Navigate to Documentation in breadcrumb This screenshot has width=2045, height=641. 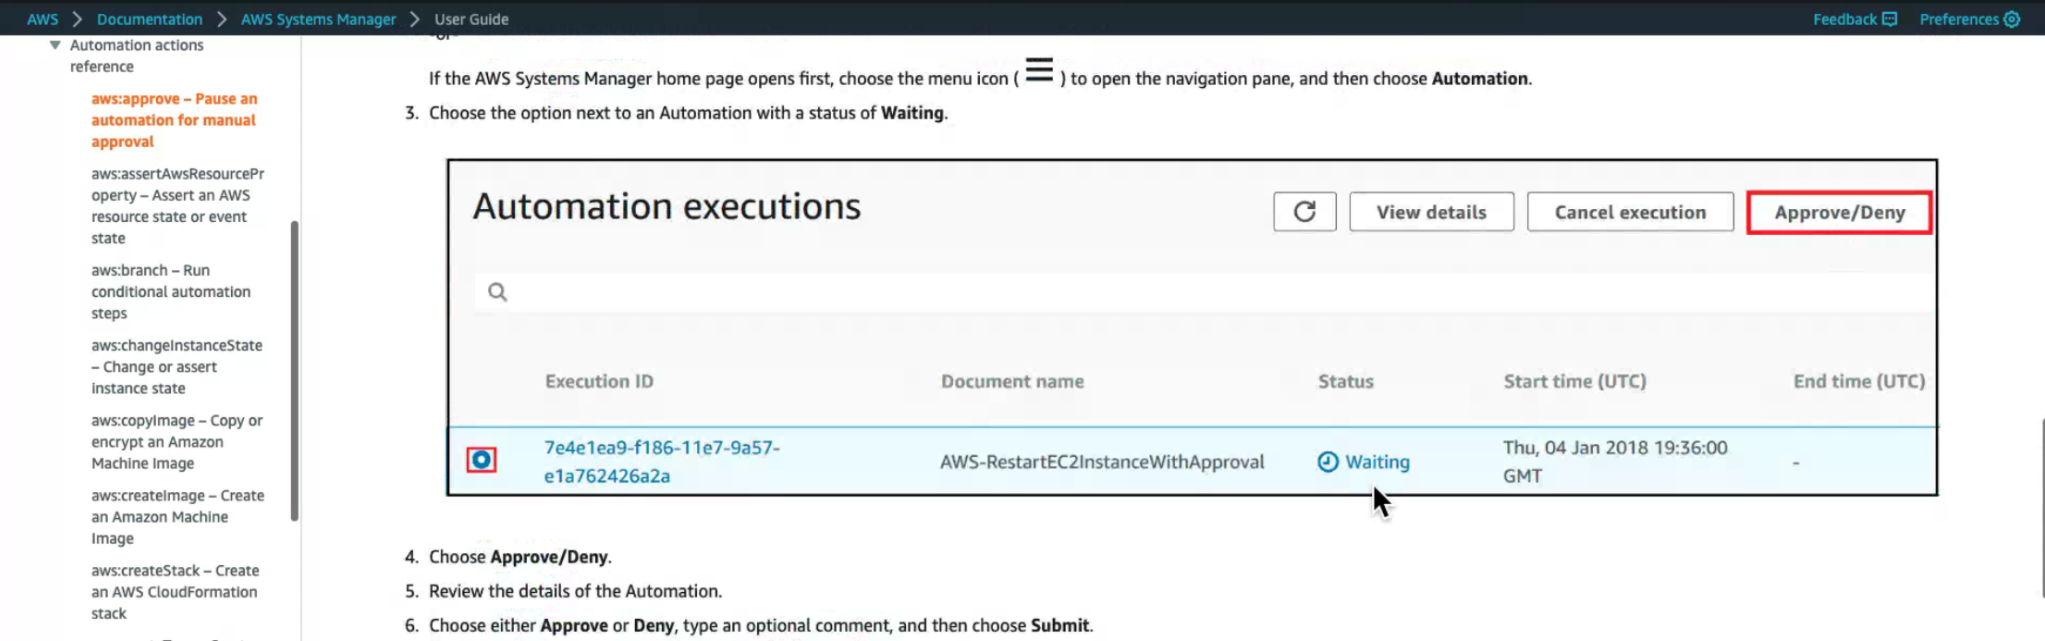(149, 18)
